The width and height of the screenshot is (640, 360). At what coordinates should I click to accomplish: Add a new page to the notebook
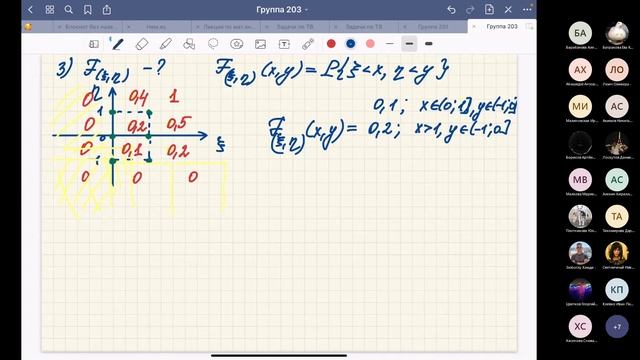click(x=489, y=9)
